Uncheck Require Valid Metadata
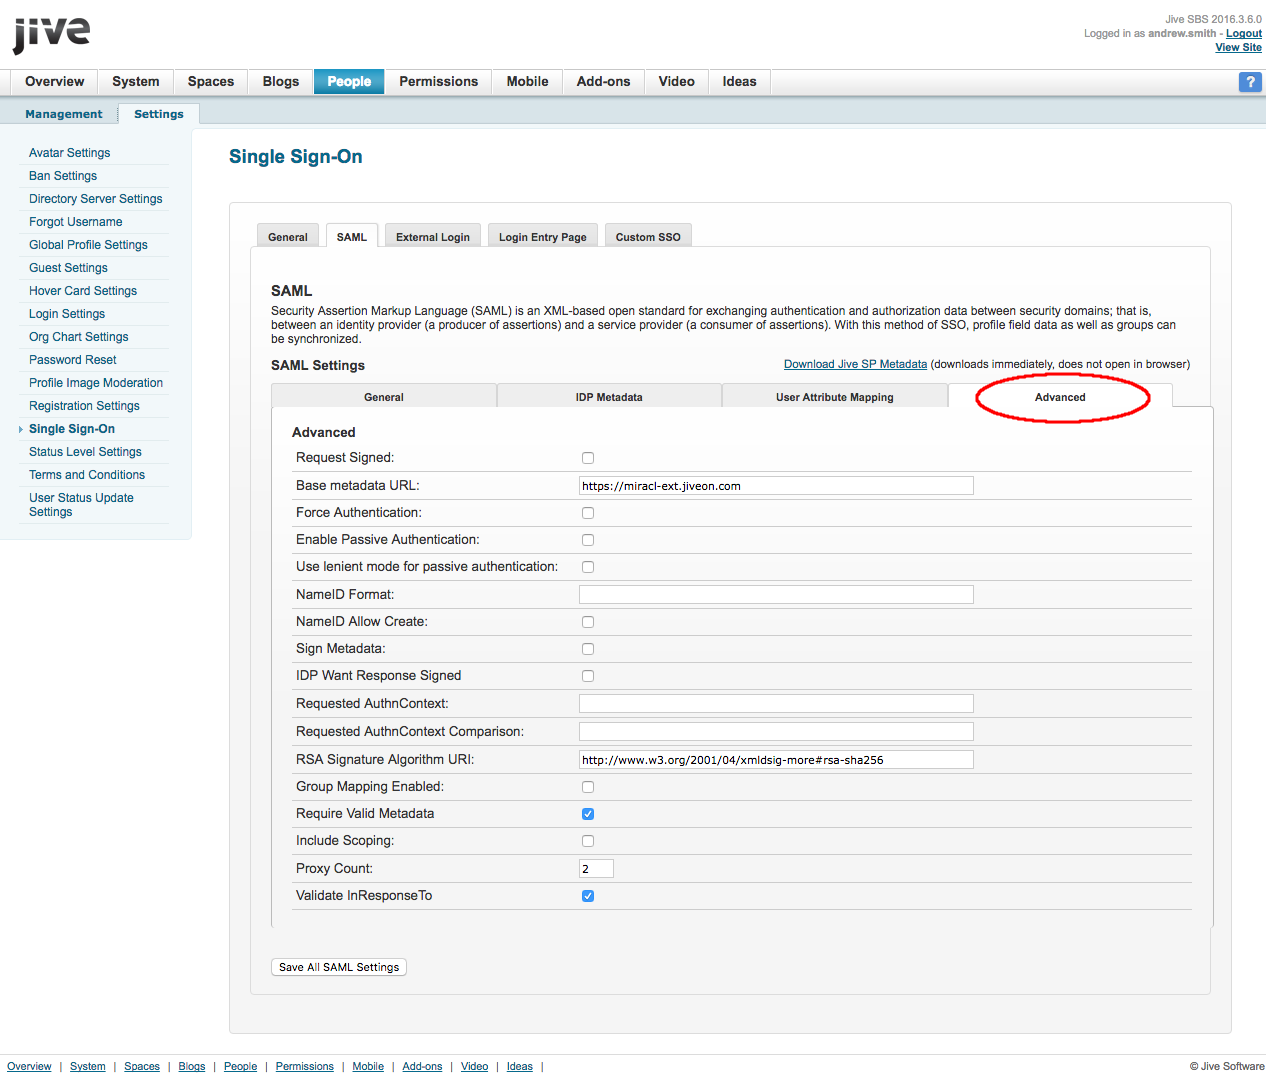 pos(588,814)
